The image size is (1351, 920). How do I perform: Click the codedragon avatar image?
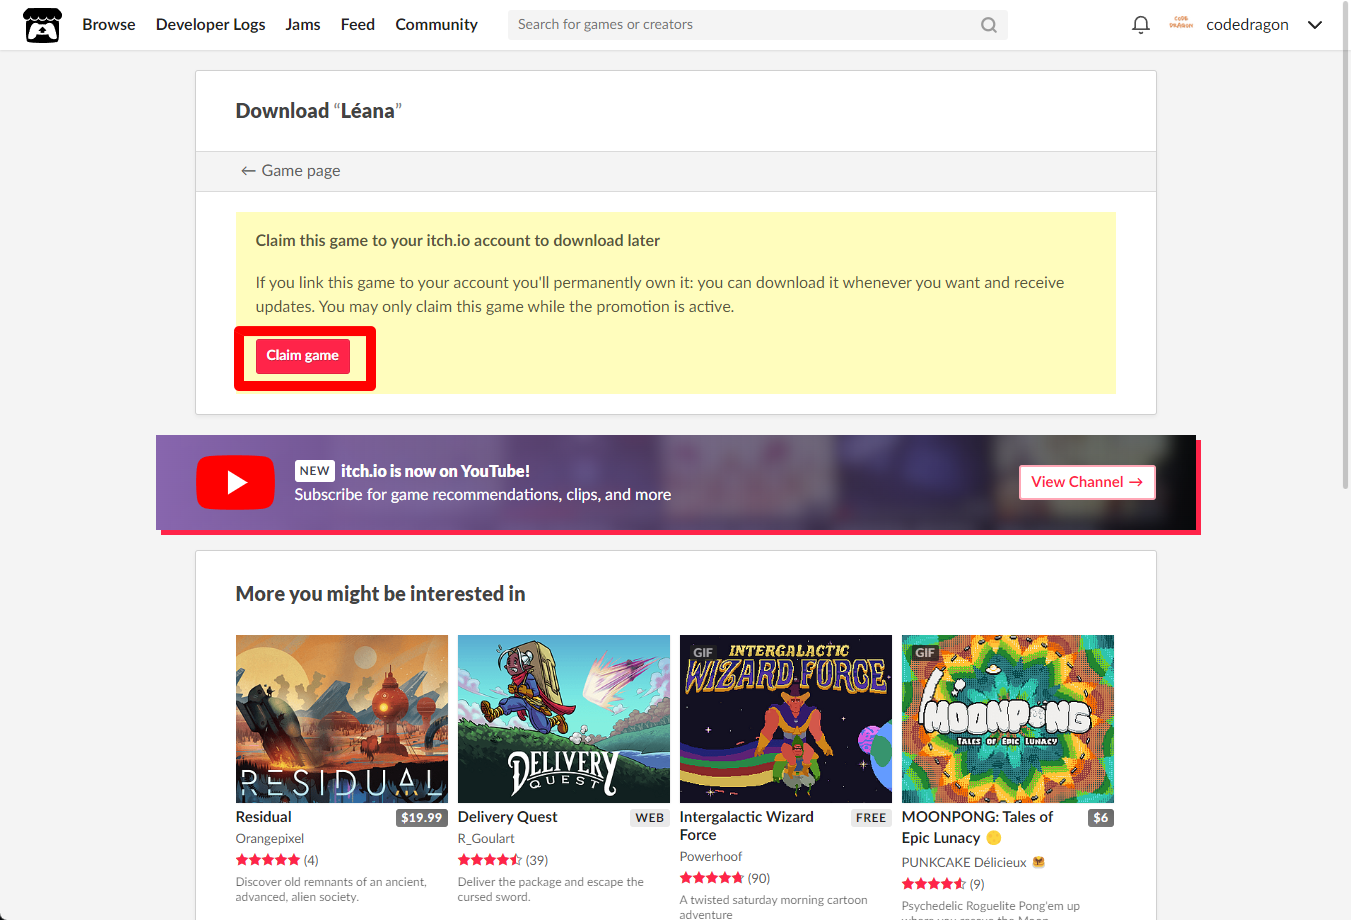[x=1181, y=24]
